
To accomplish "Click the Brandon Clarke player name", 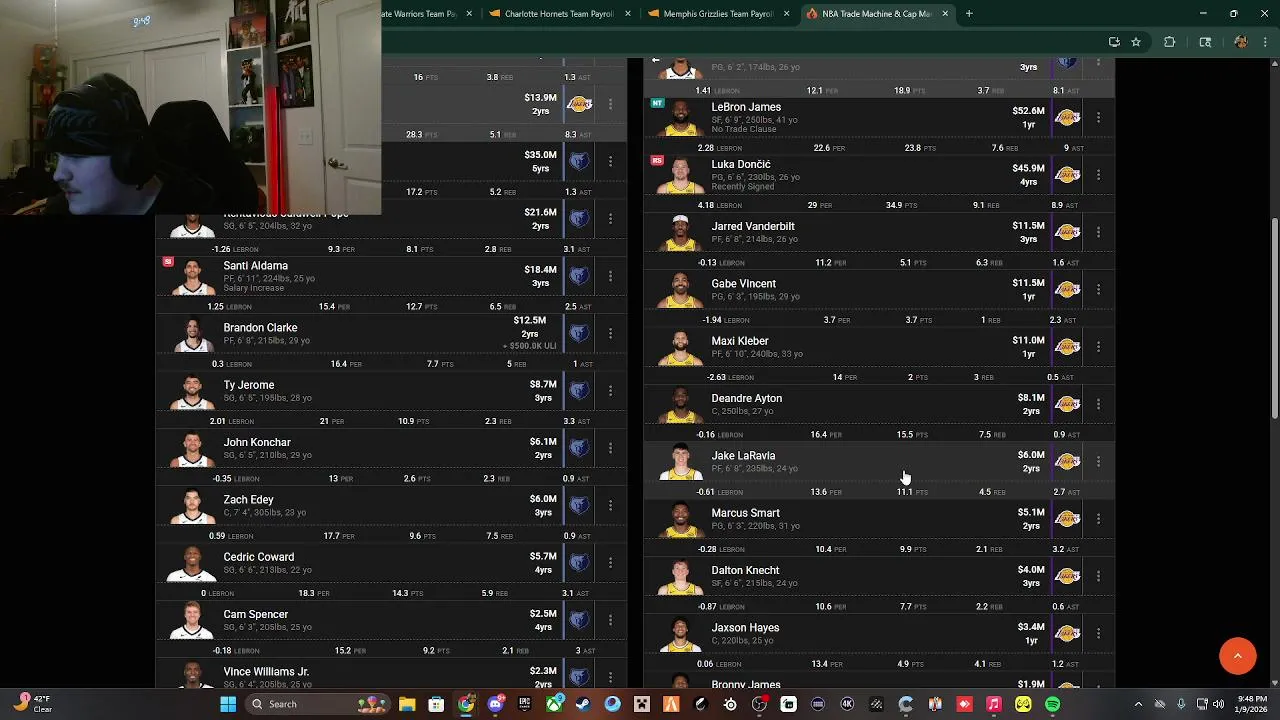I will pos(260,328).
